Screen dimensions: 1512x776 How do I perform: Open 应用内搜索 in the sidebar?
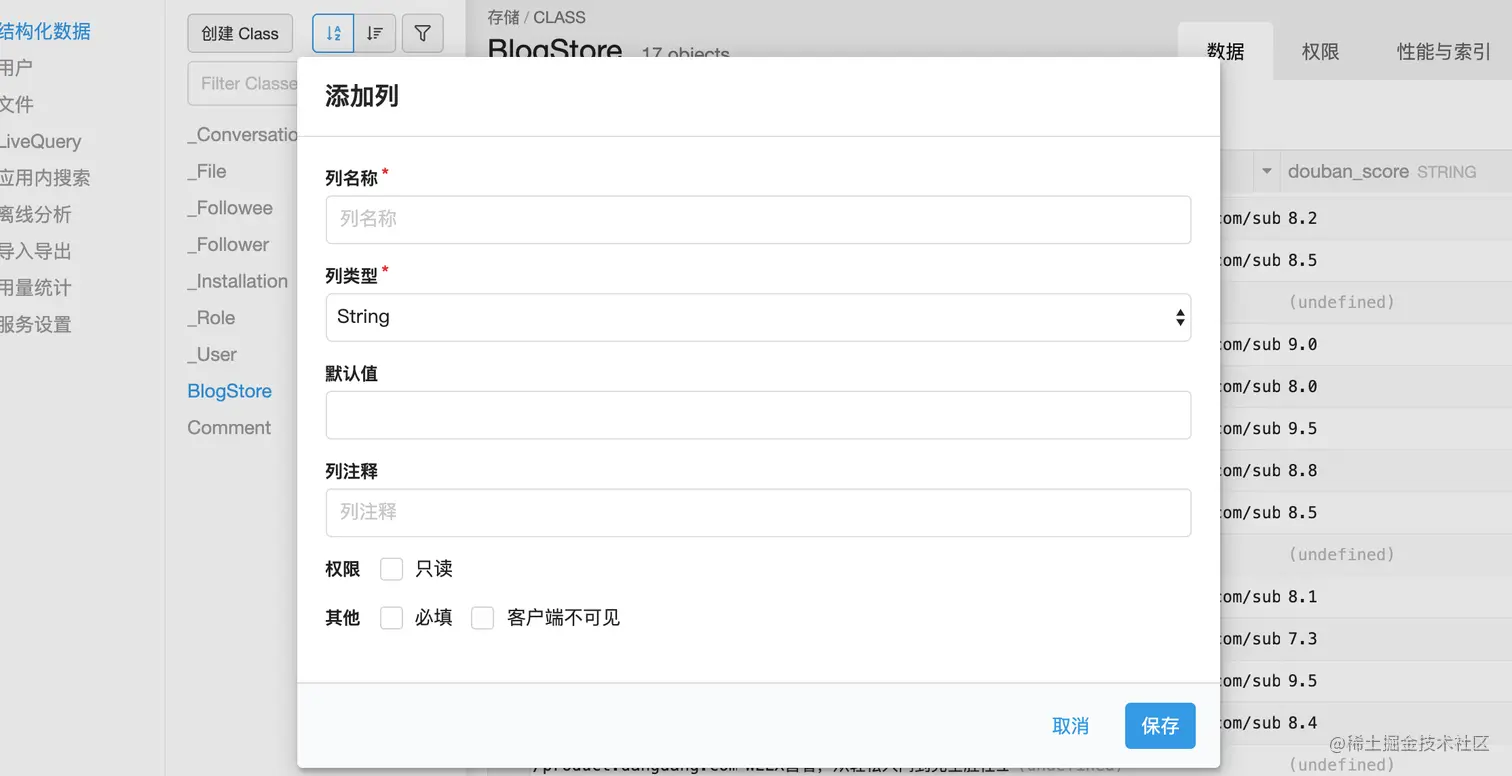pyautogui.click(x=45, y=178)
